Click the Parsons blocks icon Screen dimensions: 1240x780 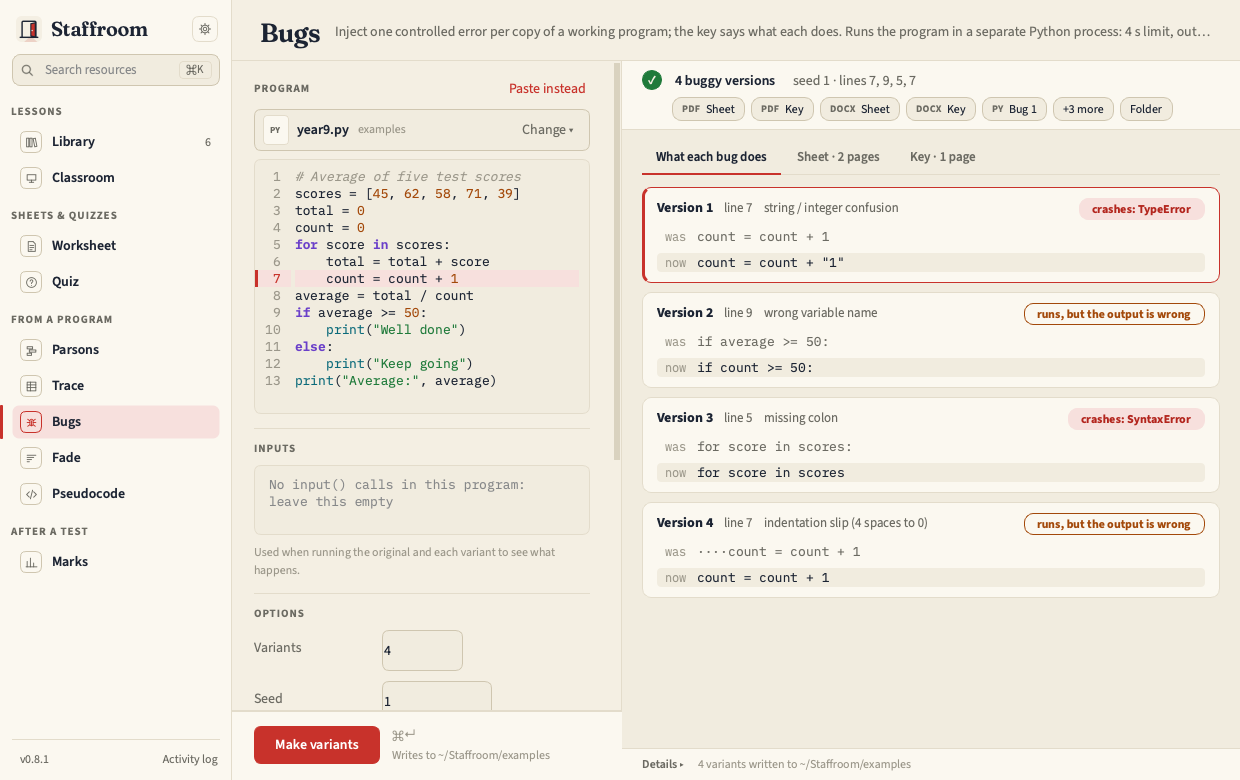[31, 350]
